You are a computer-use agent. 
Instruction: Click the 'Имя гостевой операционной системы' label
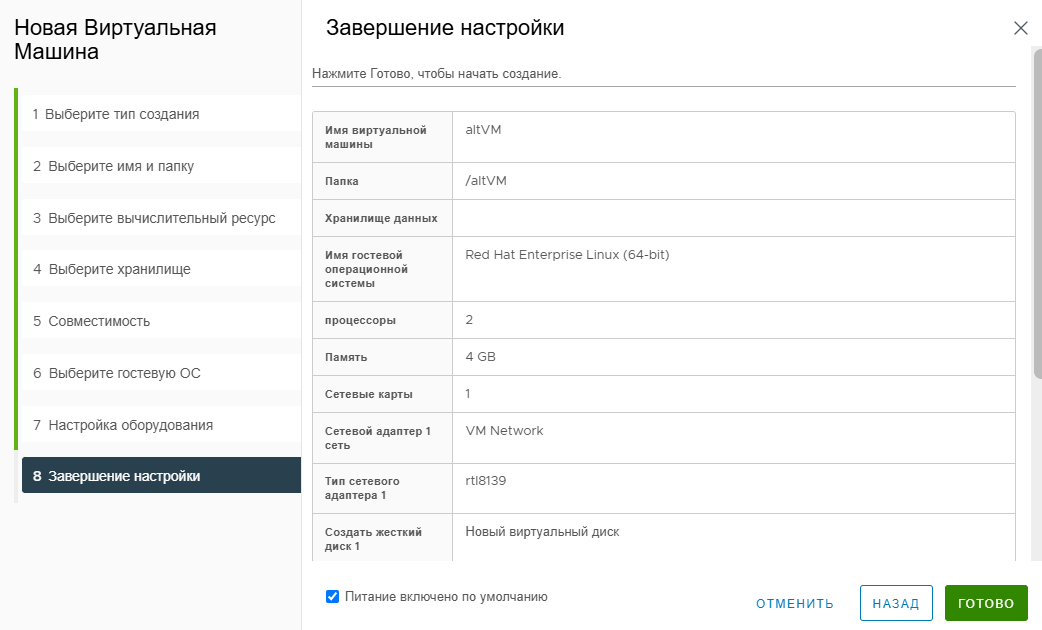(x=366, y=268)
